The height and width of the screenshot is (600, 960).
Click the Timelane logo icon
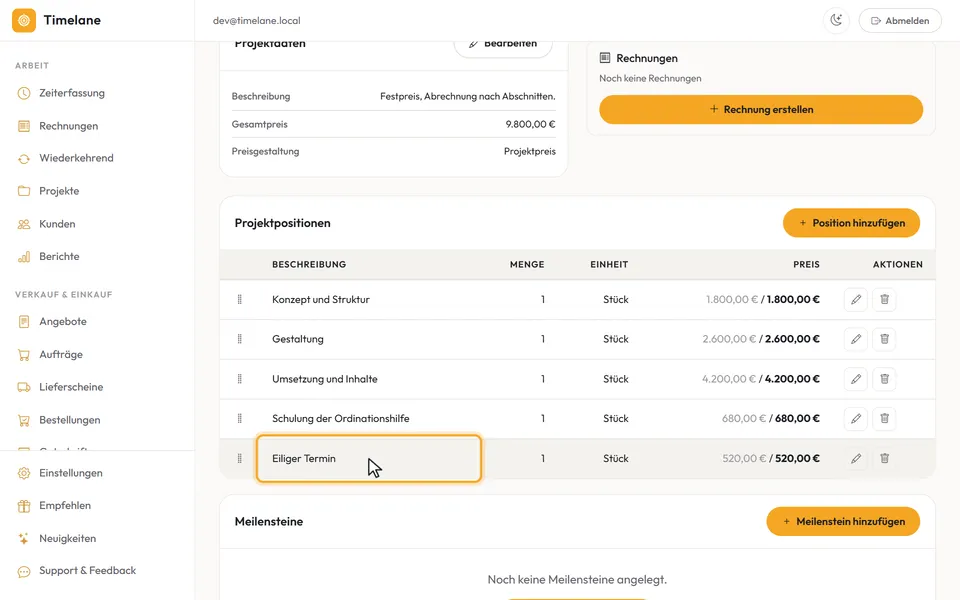coord(24,20)
